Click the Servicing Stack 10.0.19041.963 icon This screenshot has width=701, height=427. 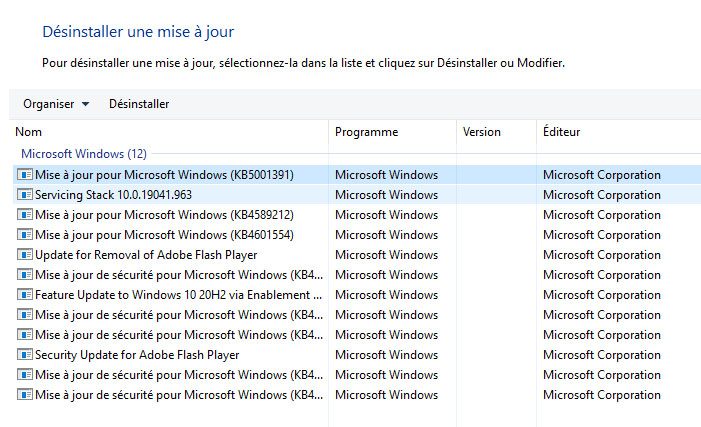point(25,194)
